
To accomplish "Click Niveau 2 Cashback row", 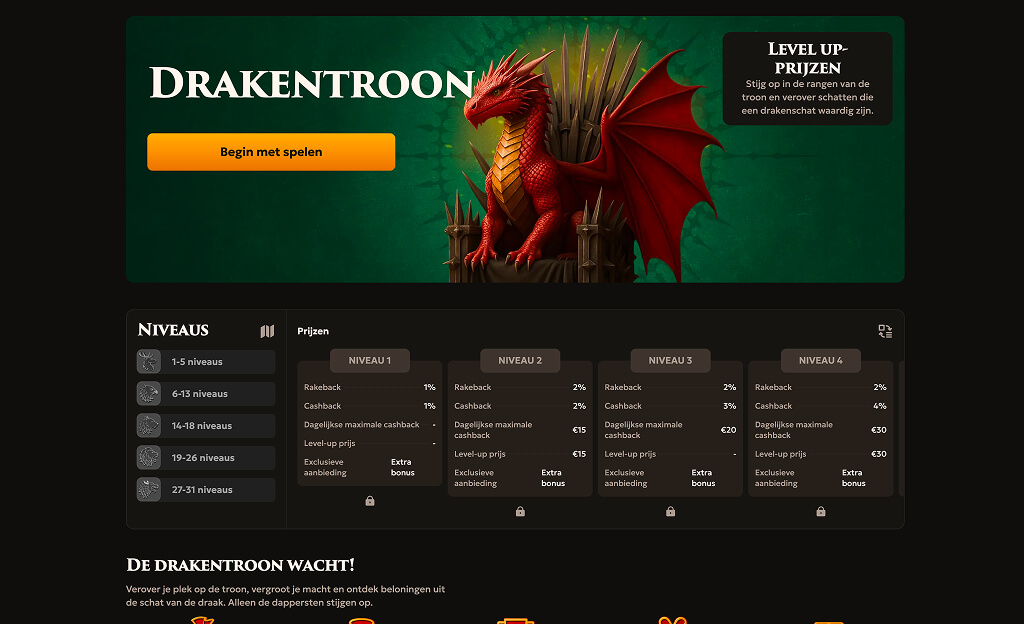I will [x=520, y=406].
